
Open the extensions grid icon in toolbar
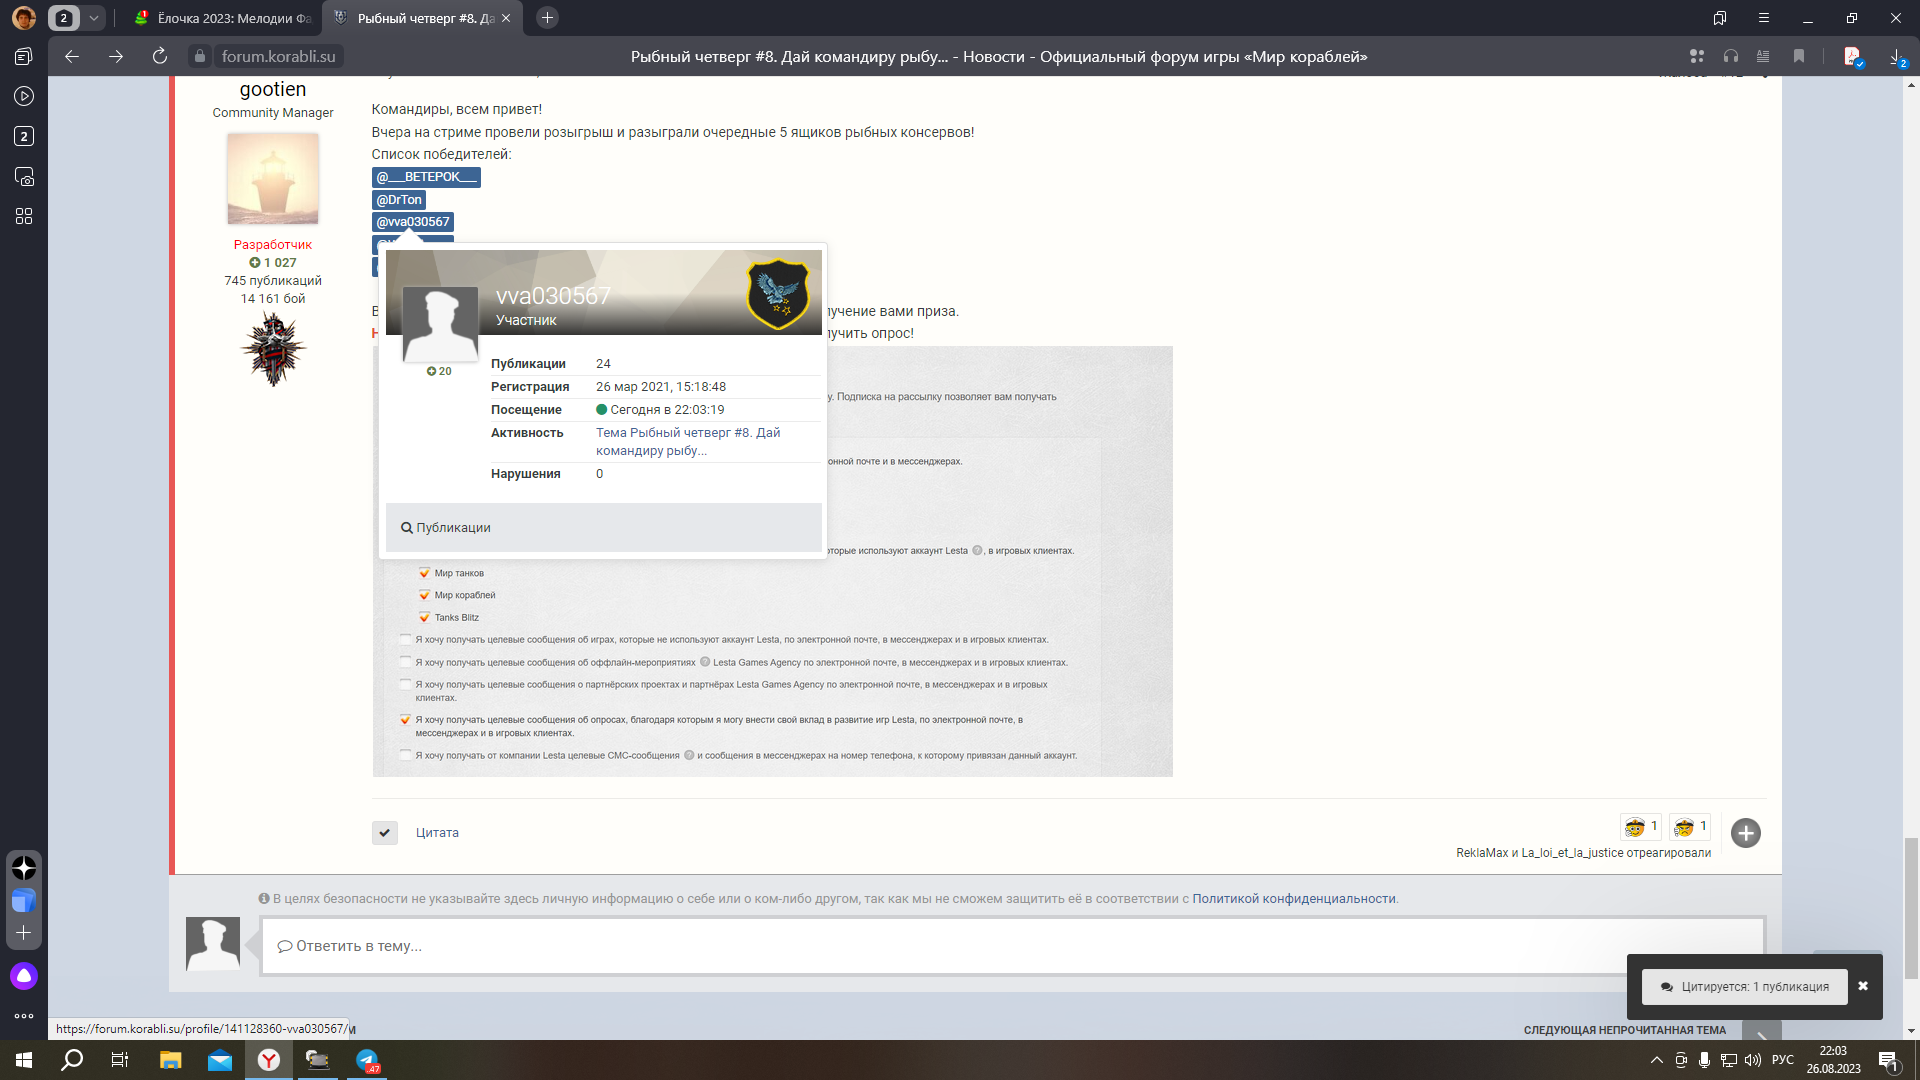click(x=1697, y=57)
